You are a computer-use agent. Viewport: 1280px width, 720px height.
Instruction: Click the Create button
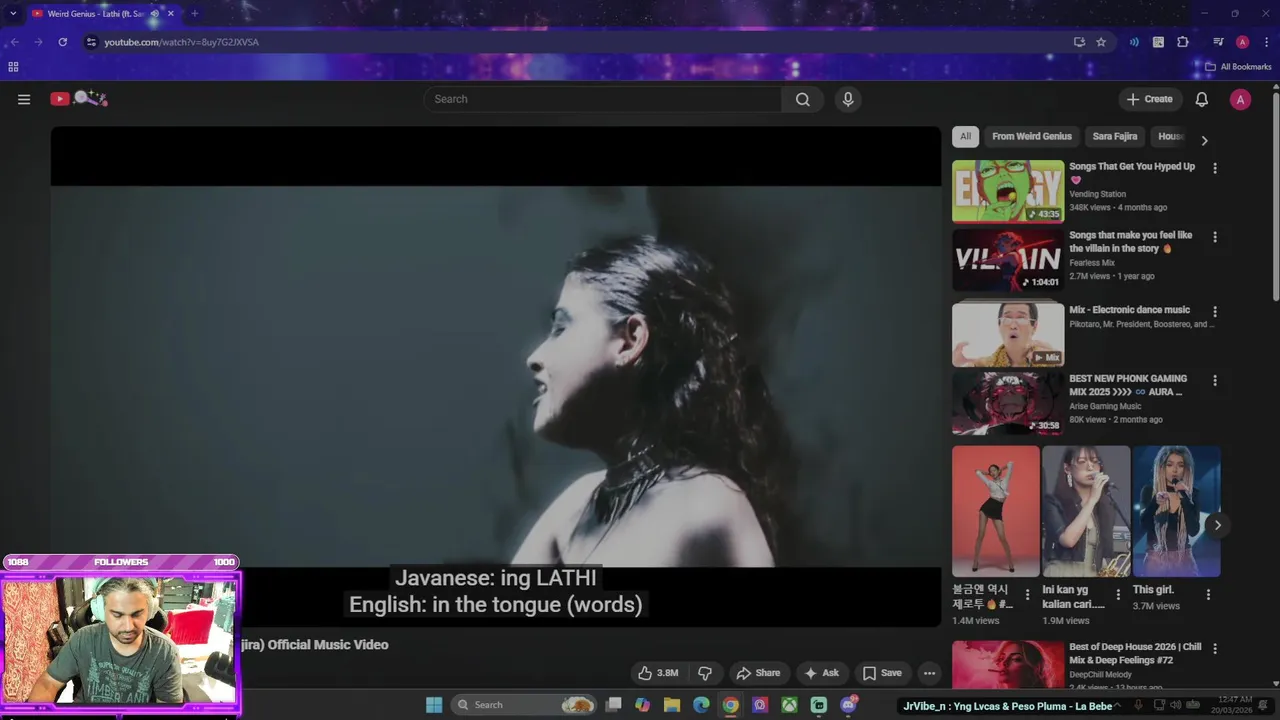[x=1150, y=99]
